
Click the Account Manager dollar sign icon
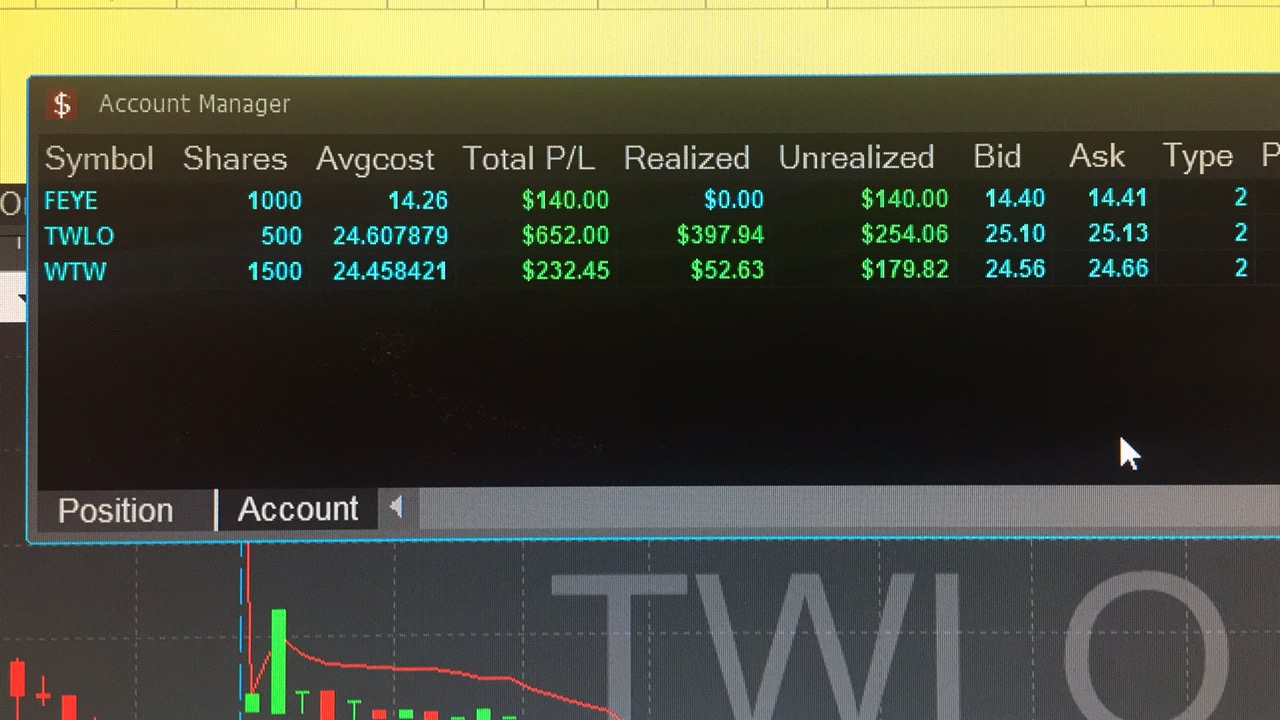[x=62, y=104]
